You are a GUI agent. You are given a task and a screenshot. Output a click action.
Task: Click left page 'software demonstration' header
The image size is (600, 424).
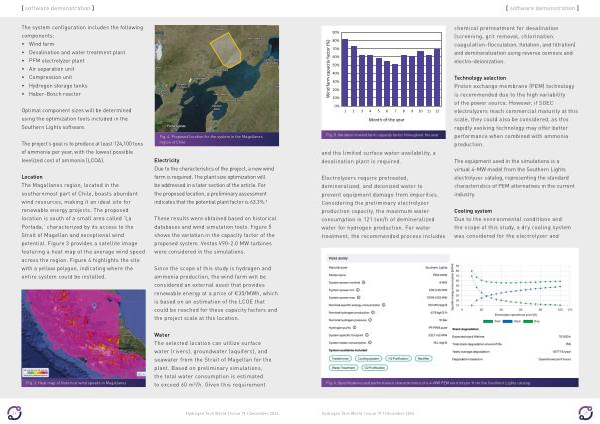[x=58, y=8]
